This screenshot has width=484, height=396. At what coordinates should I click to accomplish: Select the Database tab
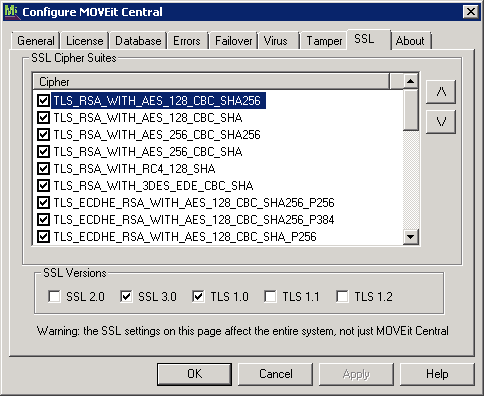point(138,41)
